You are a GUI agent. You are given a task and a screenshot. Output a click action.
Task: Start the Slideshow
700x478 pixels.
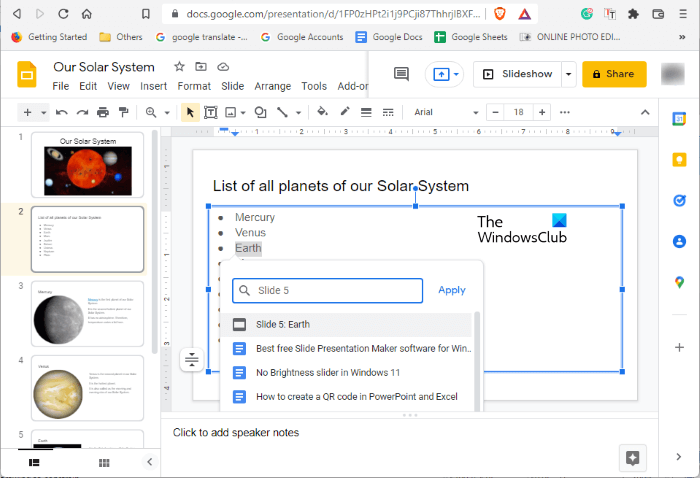tap(518, 74)
